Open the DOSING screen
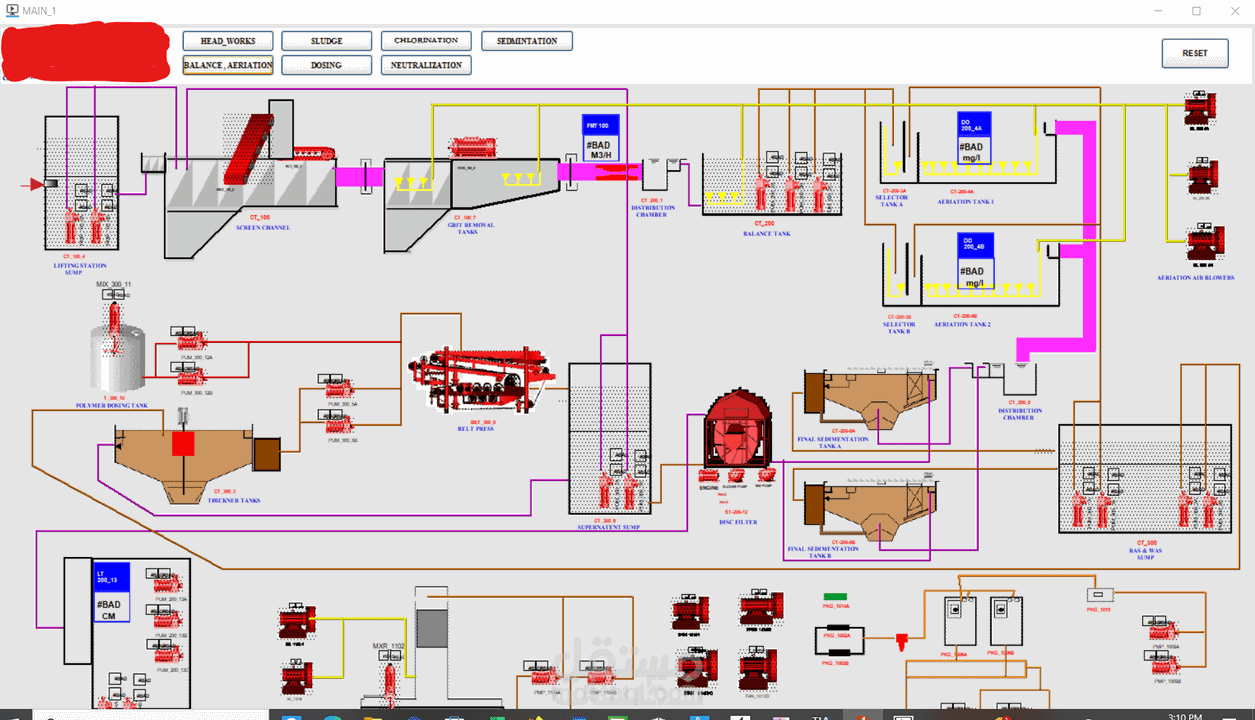The width and height of the screenshot is (1255, 720). [x=326, y=65]
